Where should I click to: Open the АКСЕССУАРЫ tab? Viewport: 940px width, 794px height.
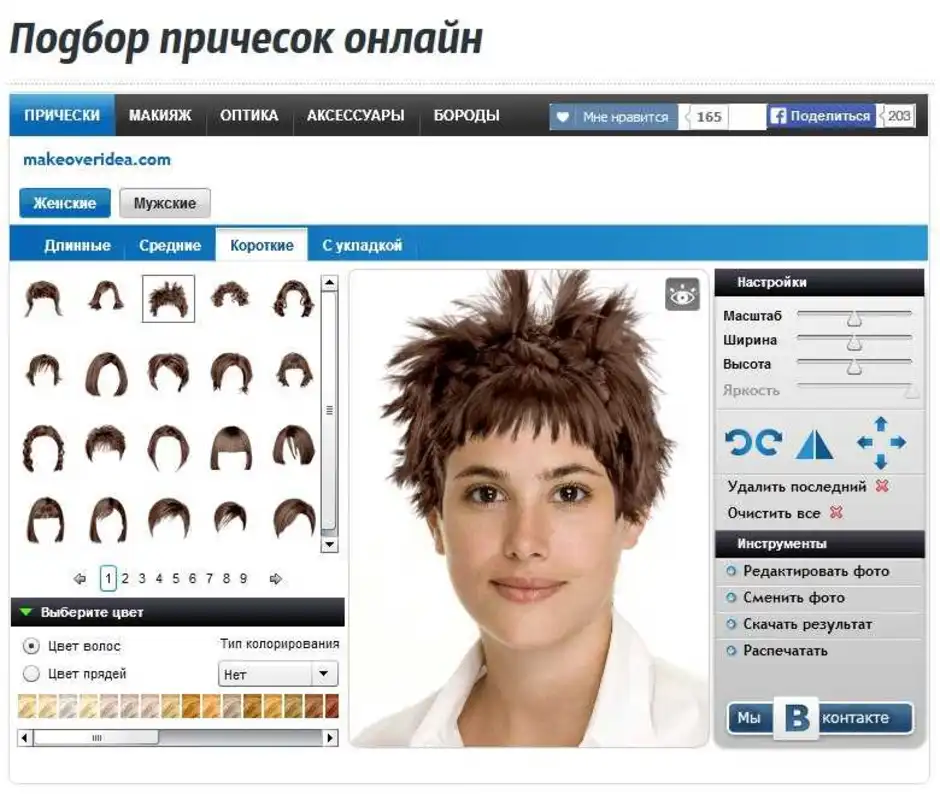pos(355,115)
